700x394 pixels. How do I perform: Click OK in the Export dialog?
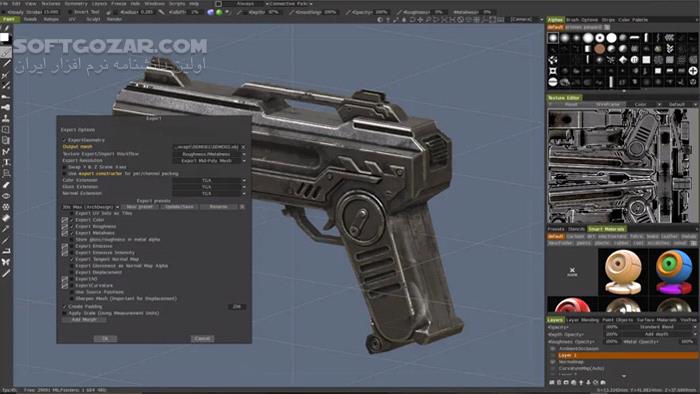tap(105, 339)
